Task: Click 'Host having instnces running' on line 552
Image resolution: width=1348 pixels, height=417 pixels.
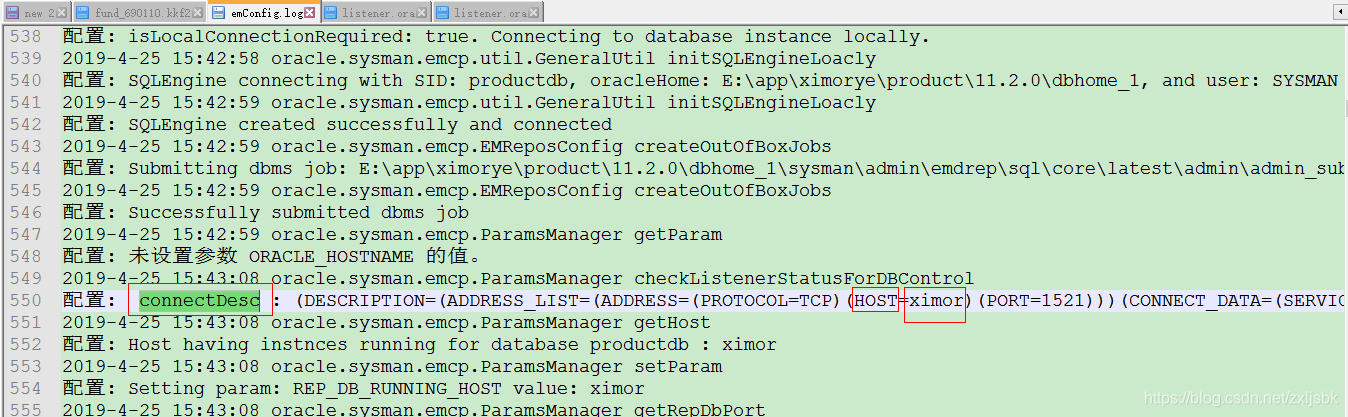Action: point(282,345)
